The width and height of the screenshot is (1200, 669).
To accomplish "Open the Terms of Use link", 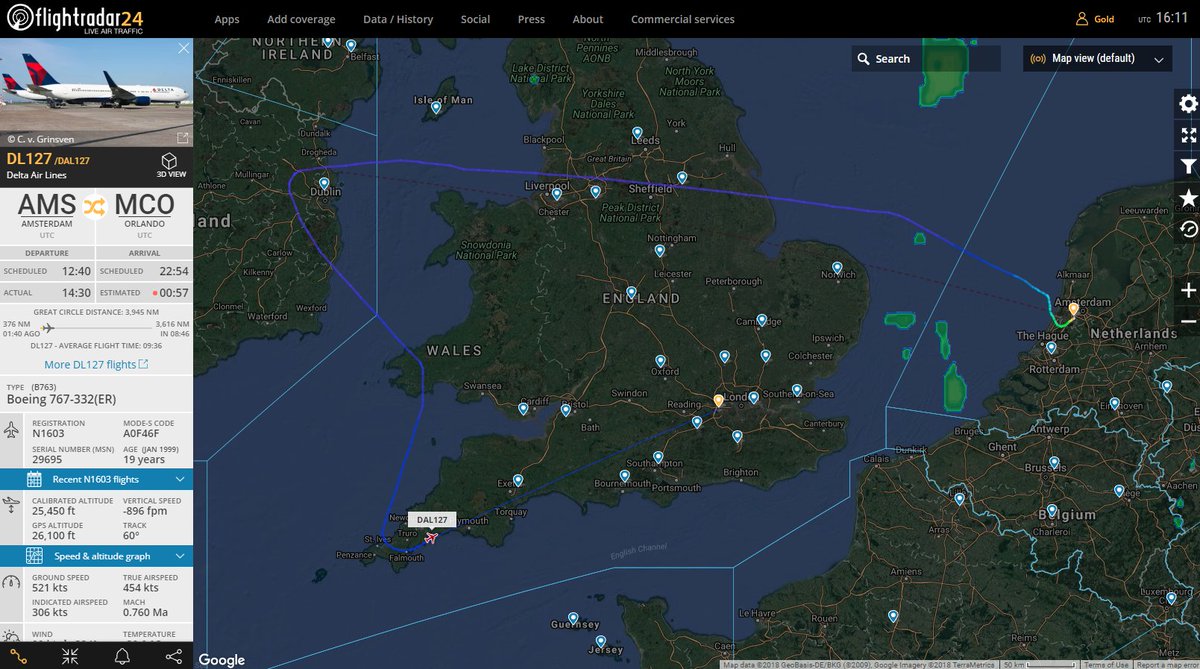I will pyautogui.click(x=1107, y=662).
